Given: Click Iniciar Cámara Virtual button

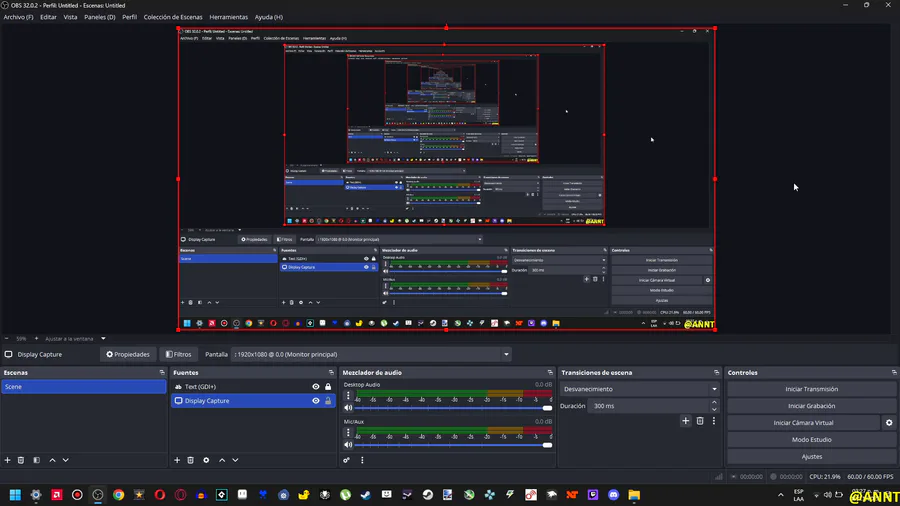Looking at the screenshot, I should [803, 423].
